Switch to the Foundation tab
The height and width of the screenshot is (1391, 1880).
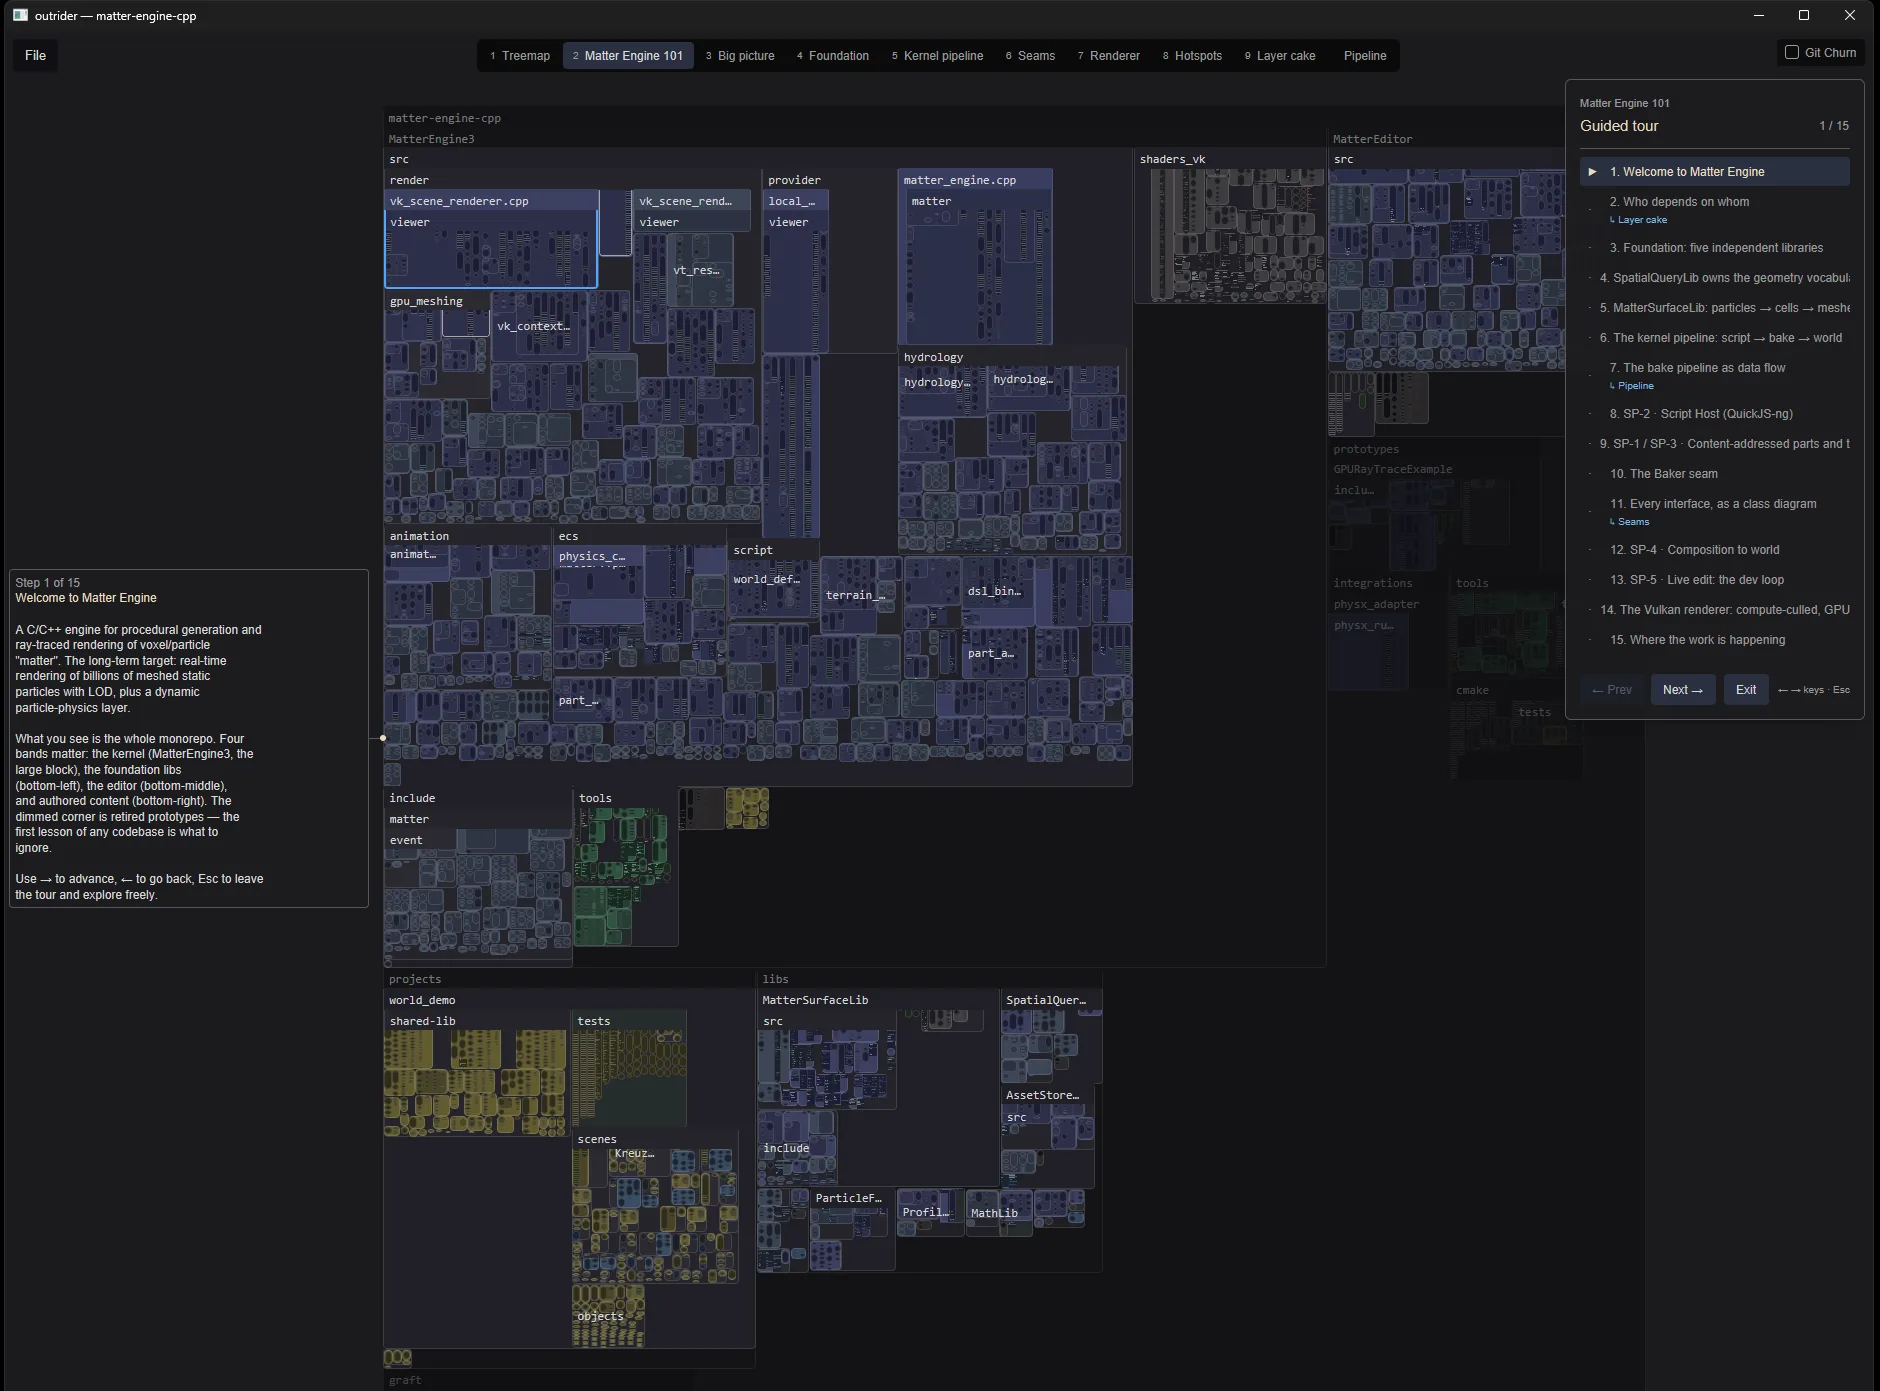pyautogui.click(x=833, y=56)
